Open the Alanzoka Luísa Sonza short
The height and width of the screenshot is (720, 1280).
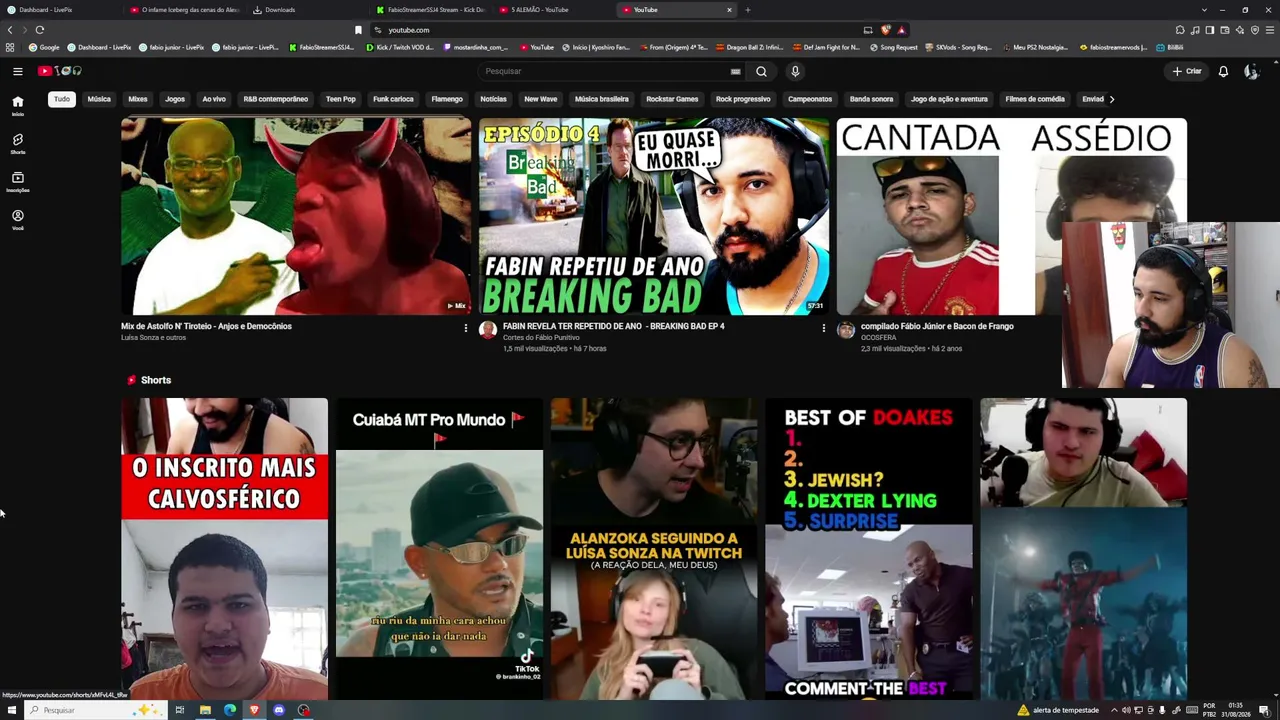tap(654, 549)
